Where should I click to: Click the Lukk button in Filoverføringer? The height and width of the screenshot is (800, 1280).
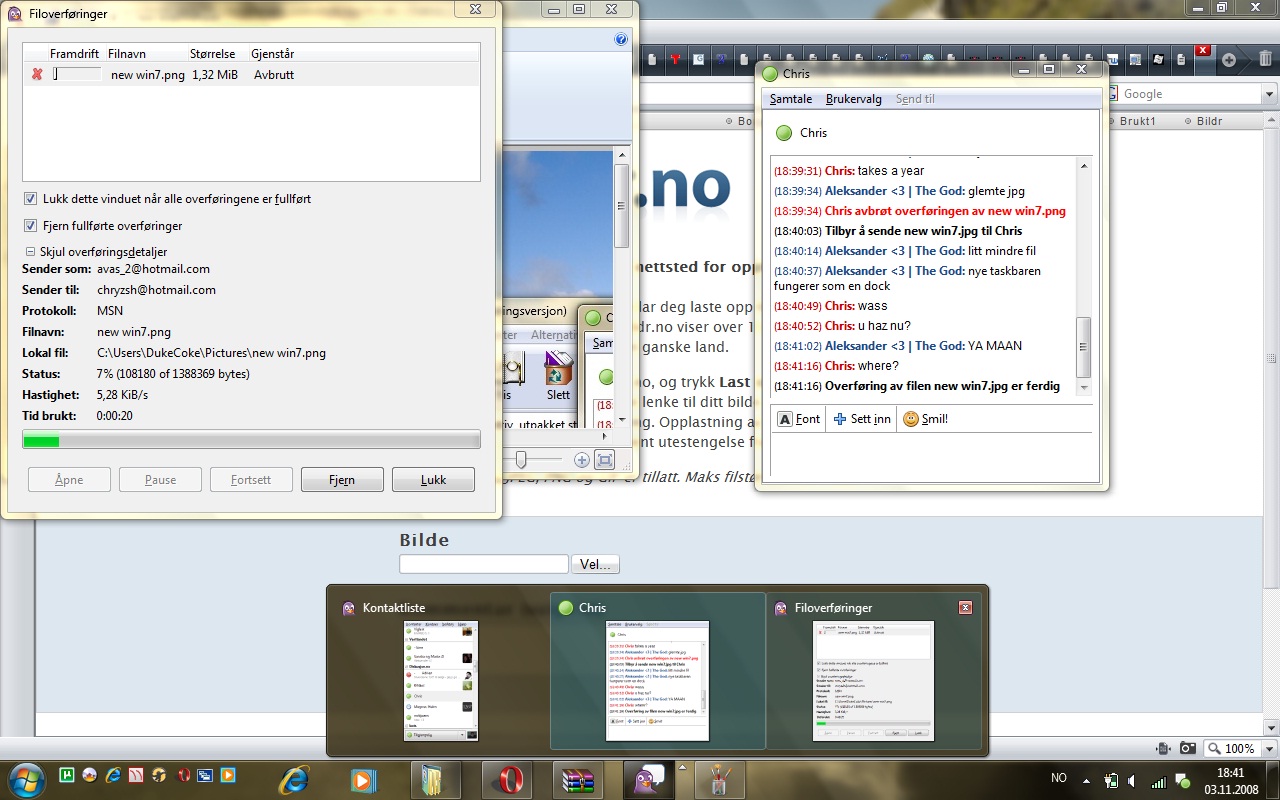pyautogui.click(x=433, y=480)
